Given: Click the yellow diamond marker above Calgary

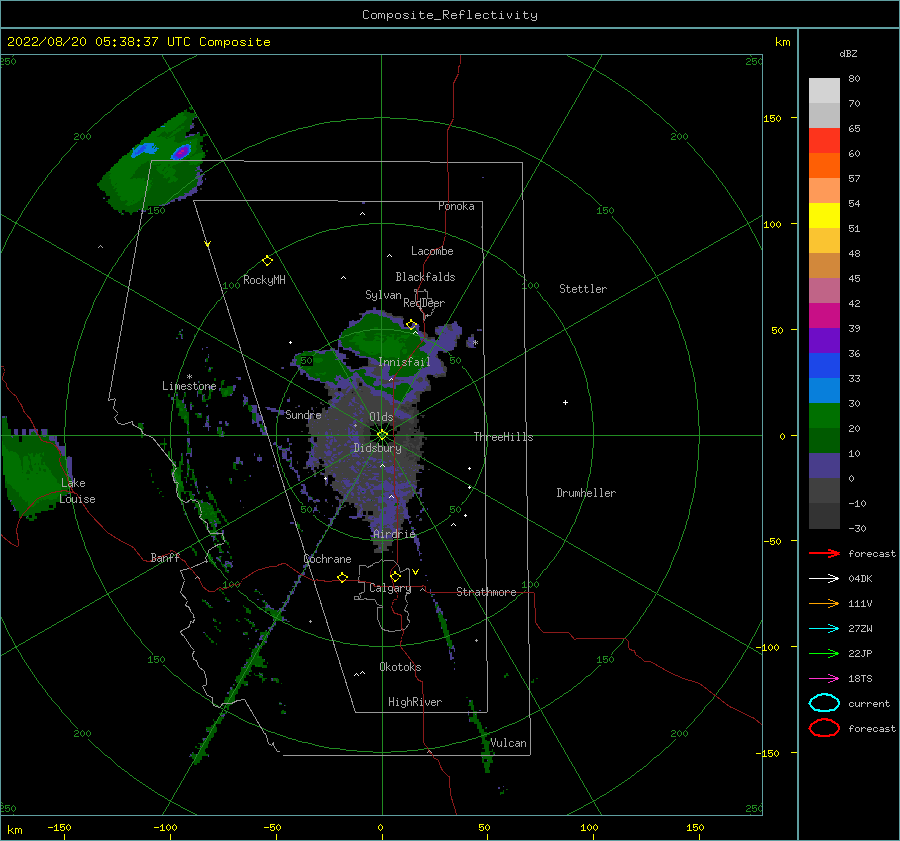Looking at the screenshot, I should click(395, 576).
